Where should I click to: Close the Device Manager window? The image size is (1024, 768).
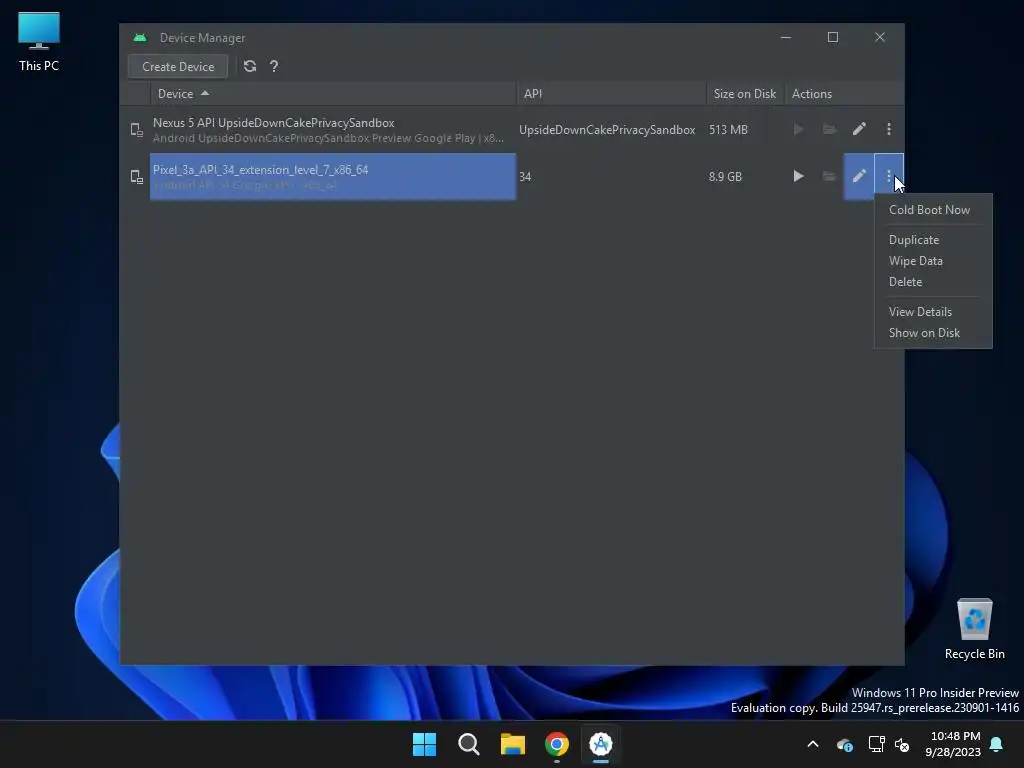(880, 37)
